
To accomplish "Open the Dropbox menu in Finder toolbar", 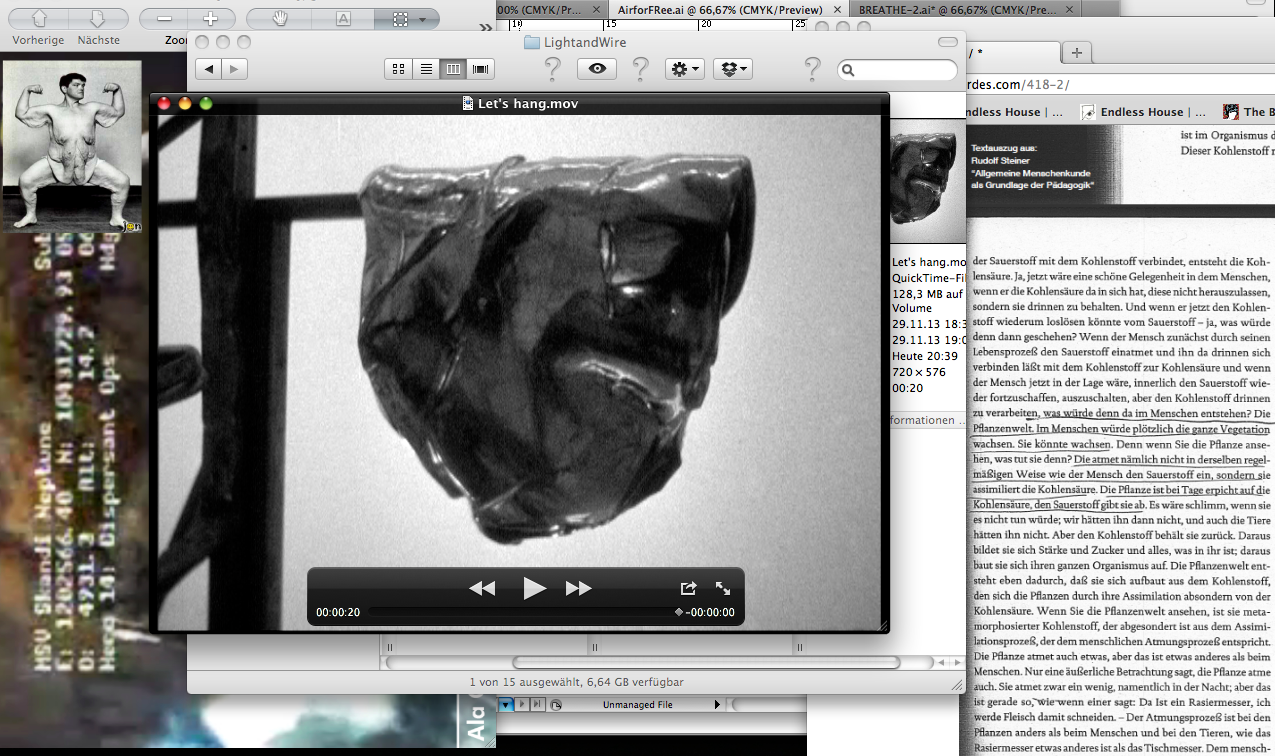I will [733, 69].
